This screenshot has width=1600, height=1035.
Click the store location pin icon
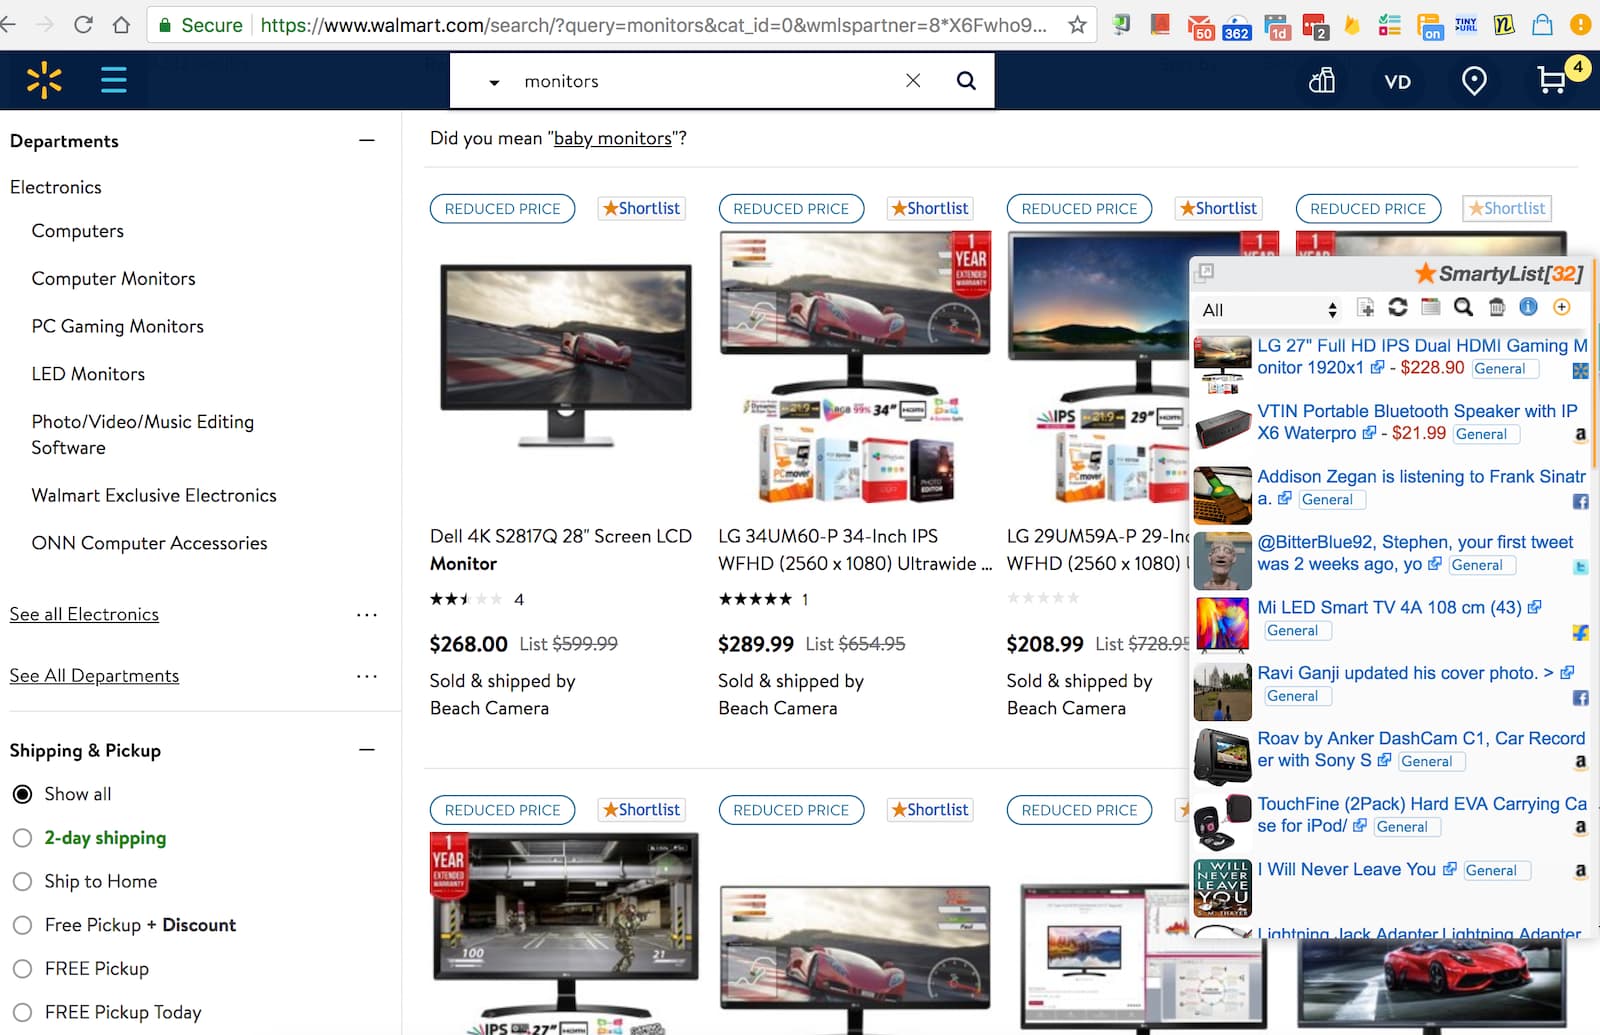tap(1473, 81)
